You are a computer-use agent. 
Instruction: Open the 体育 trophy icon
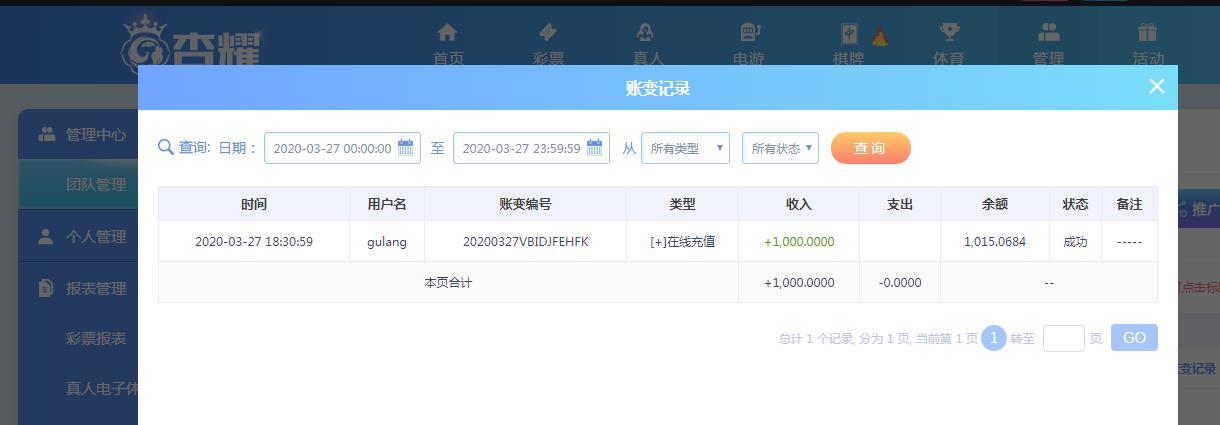point(948,33)
